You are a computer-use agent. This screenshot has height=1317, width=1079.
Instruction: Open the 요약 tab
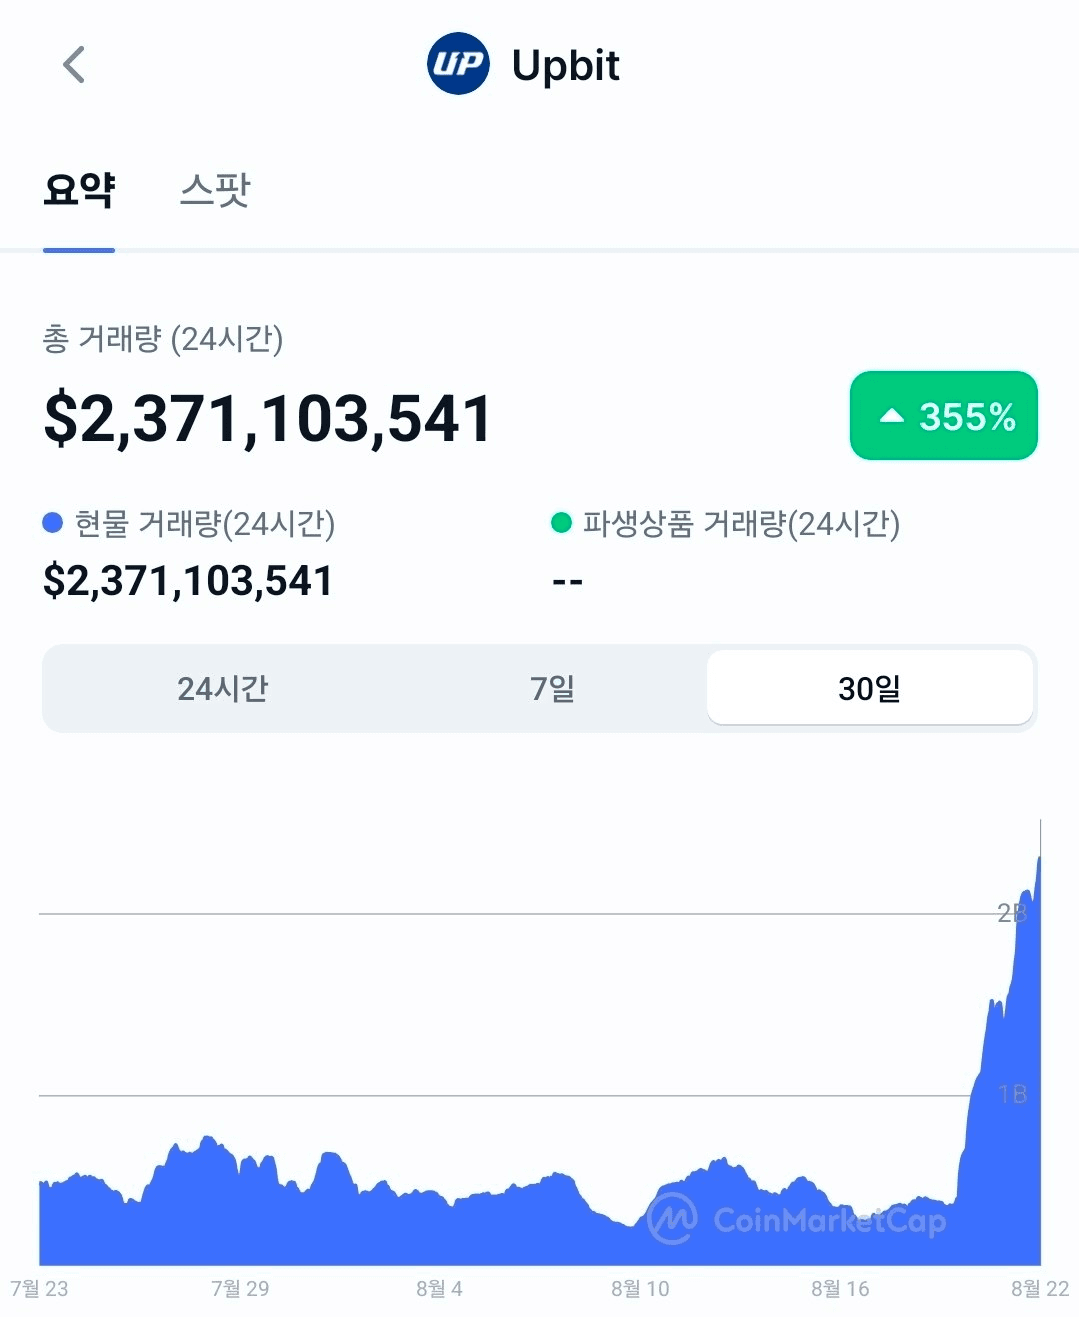79,190
